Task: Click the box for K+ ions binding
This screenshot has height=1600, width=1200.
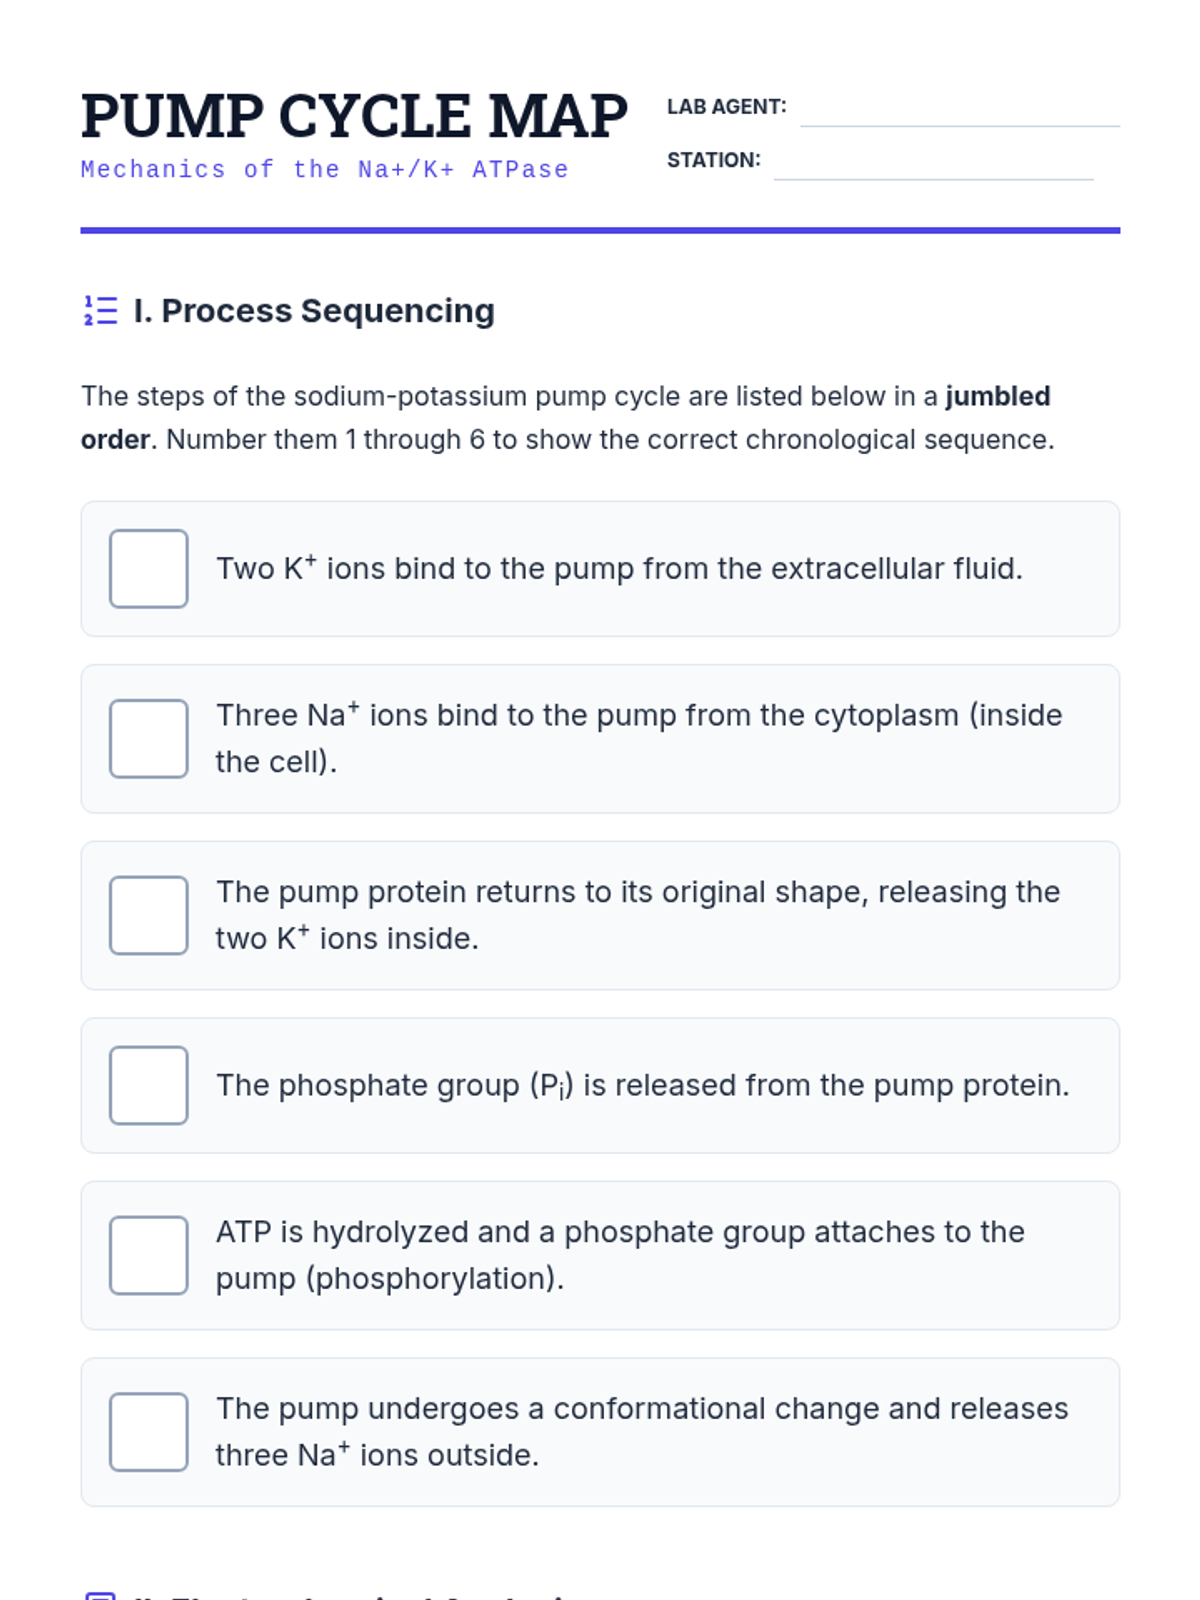Action: [149, 569]
